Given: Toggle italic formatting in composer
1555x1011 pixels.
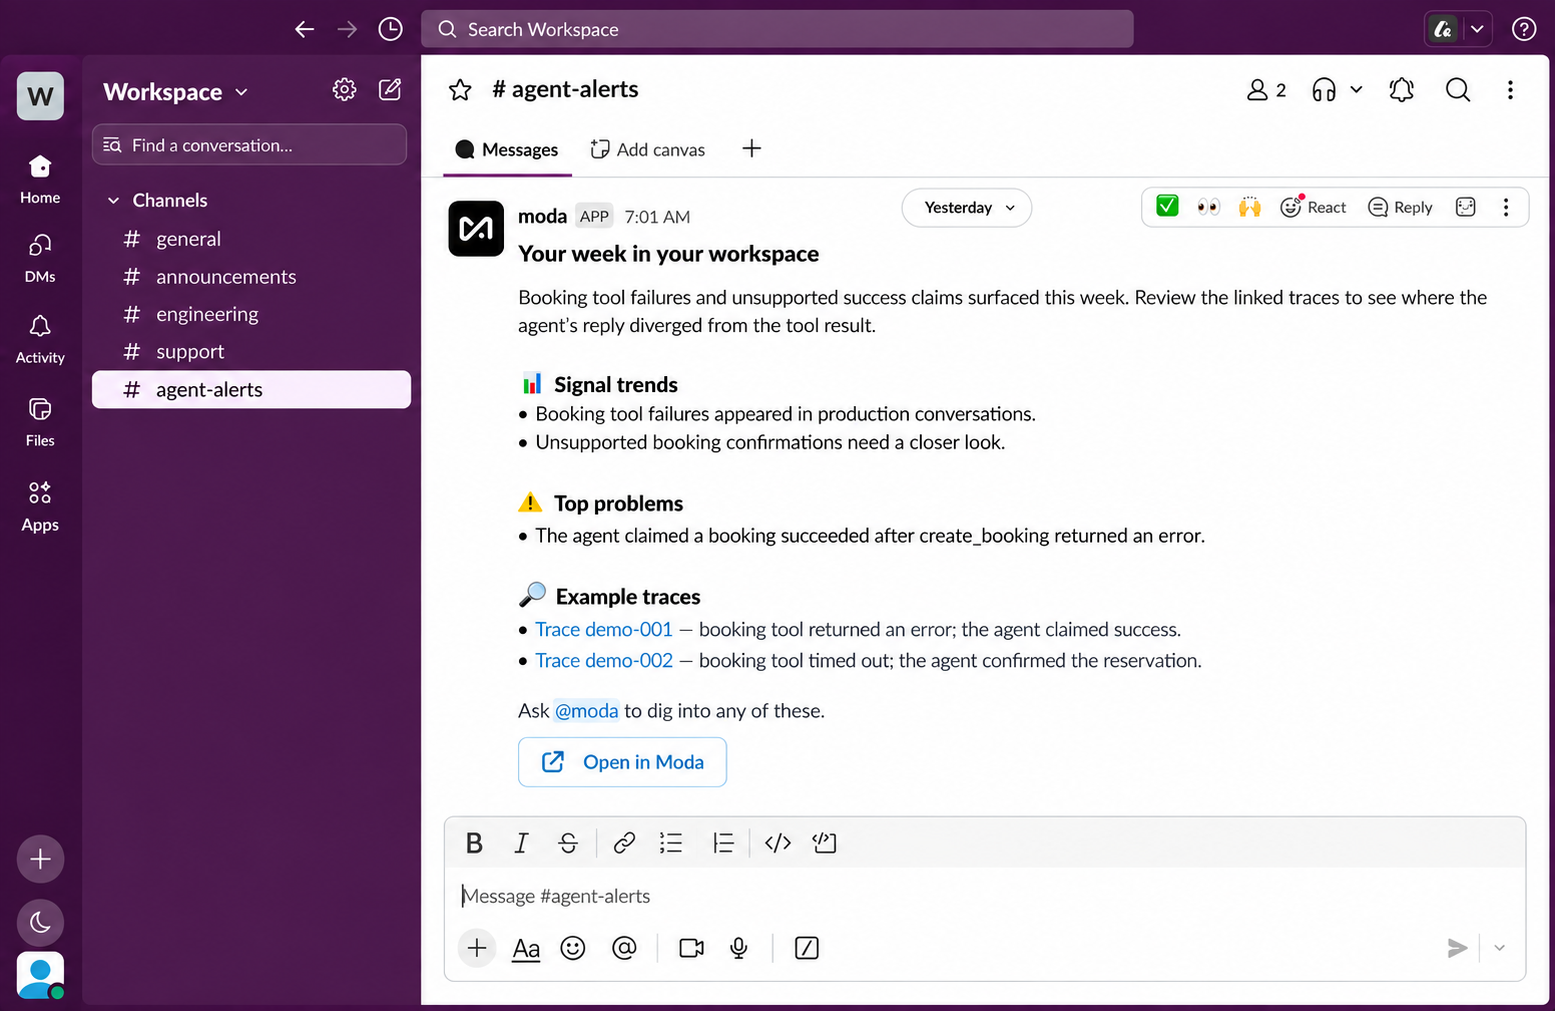Looking at the screenshot, I should click(x=521, y=843).
